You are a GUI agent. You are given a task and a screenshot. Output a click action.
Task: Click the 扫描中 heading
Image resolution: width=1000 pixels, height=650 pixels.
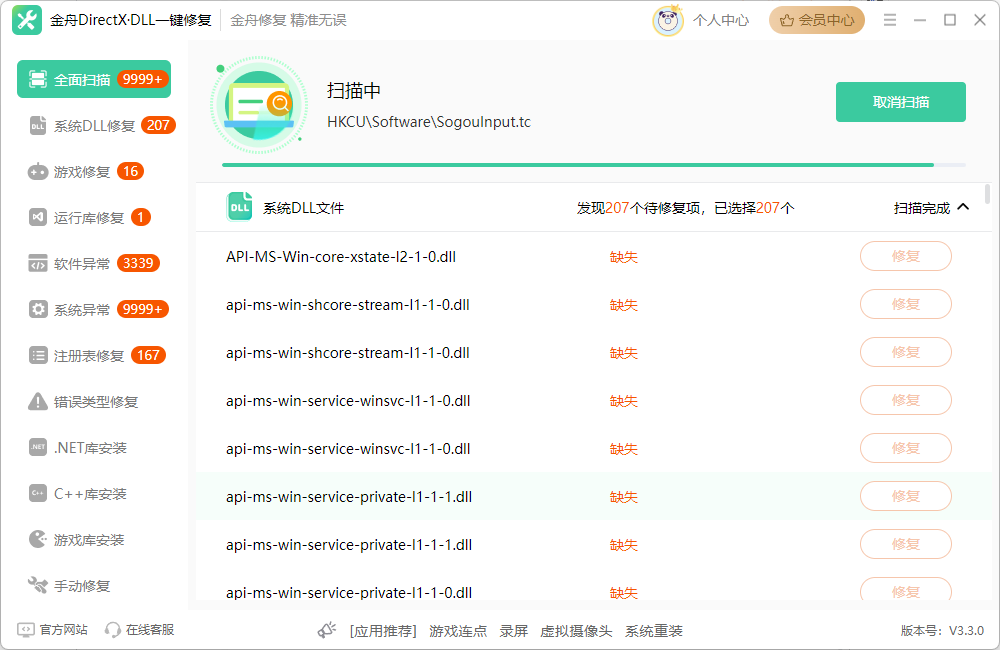click(354, 91)
